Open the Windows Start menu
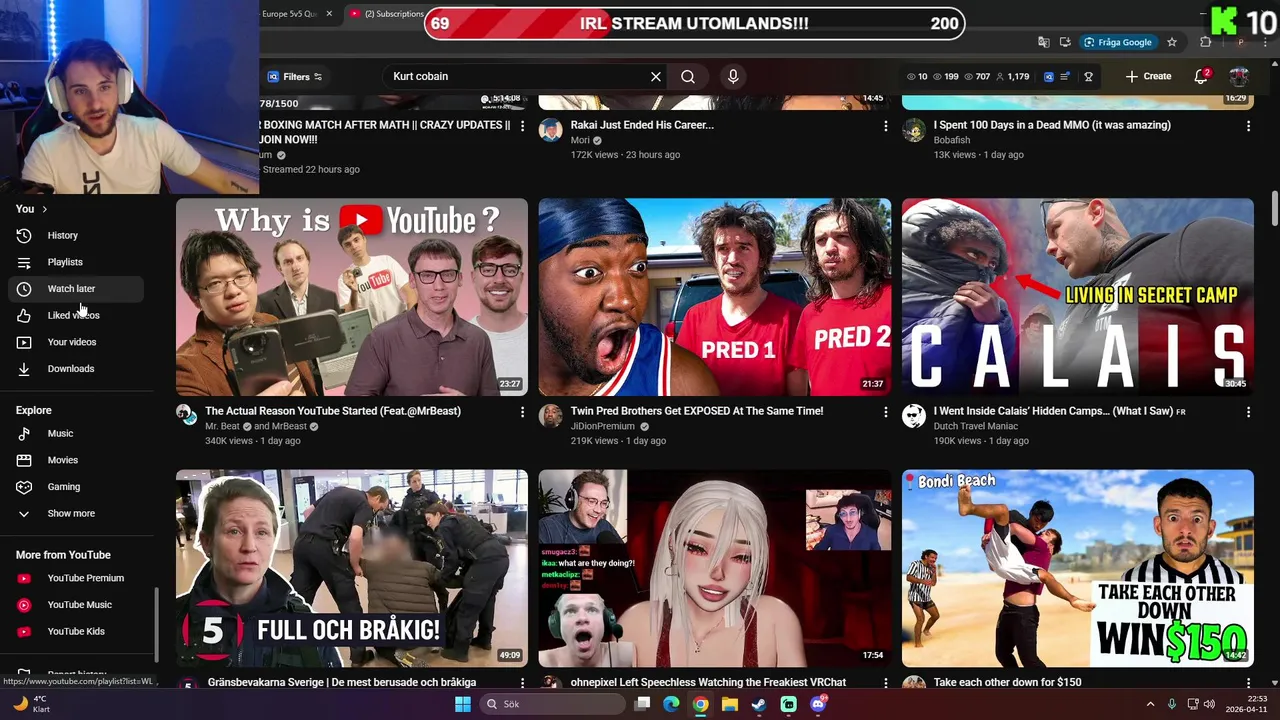1280x720 pixels. [x=462, y=704]
